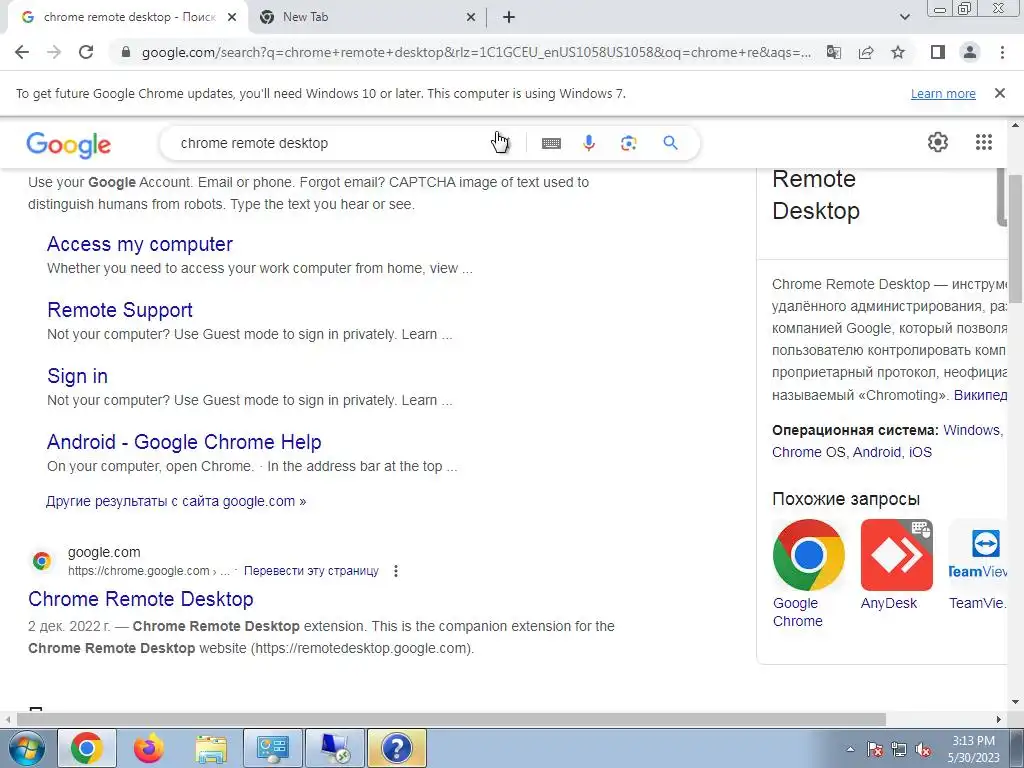The image size is (1024, 768).
Task: Search by image with Google Lens
Action: [x=628, y=143]
